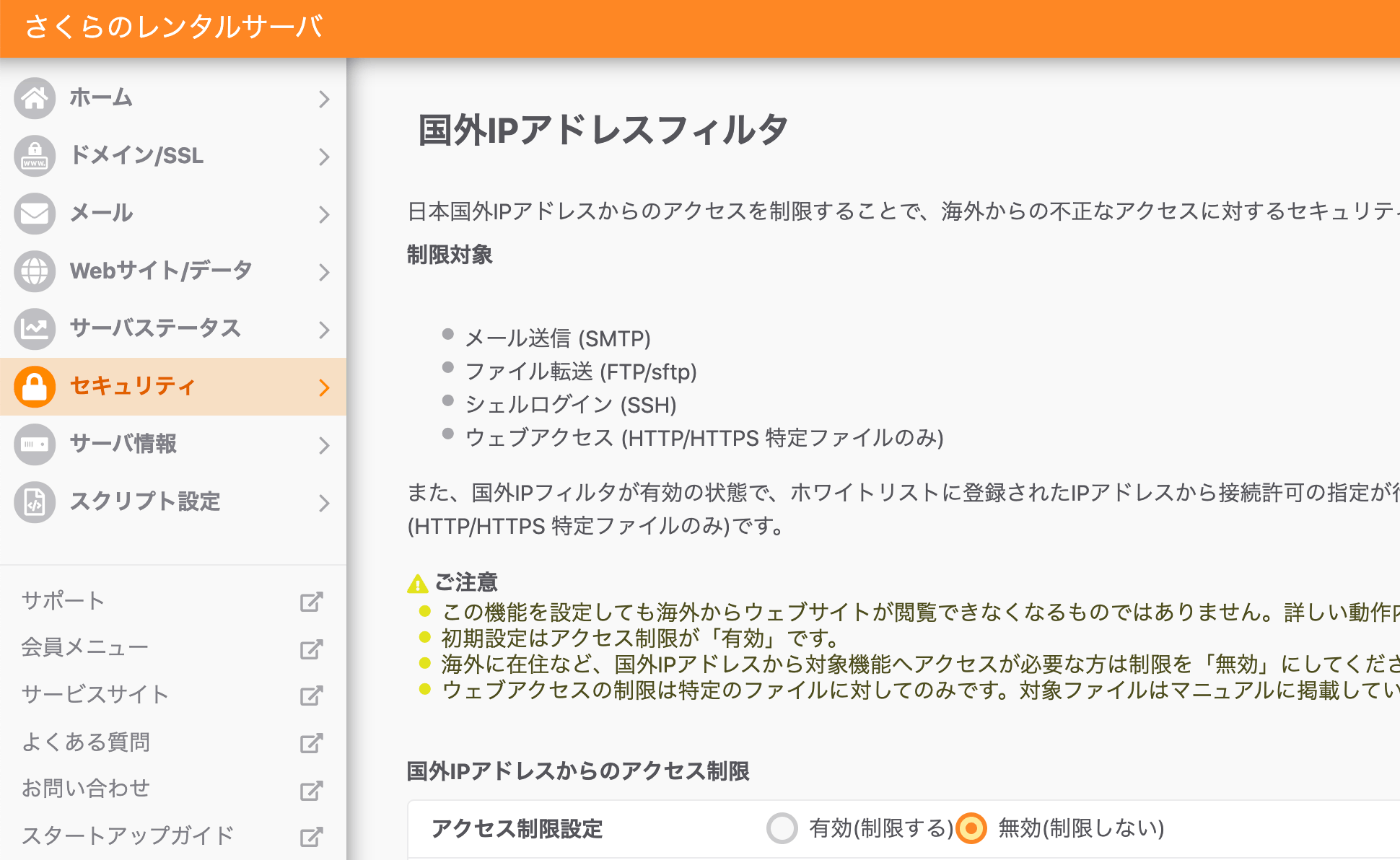Image resolution: width=1400 pixels, height=860 pixels.
Task: Click the アクセス制限設定 row label
Action: tap(517, 829)
